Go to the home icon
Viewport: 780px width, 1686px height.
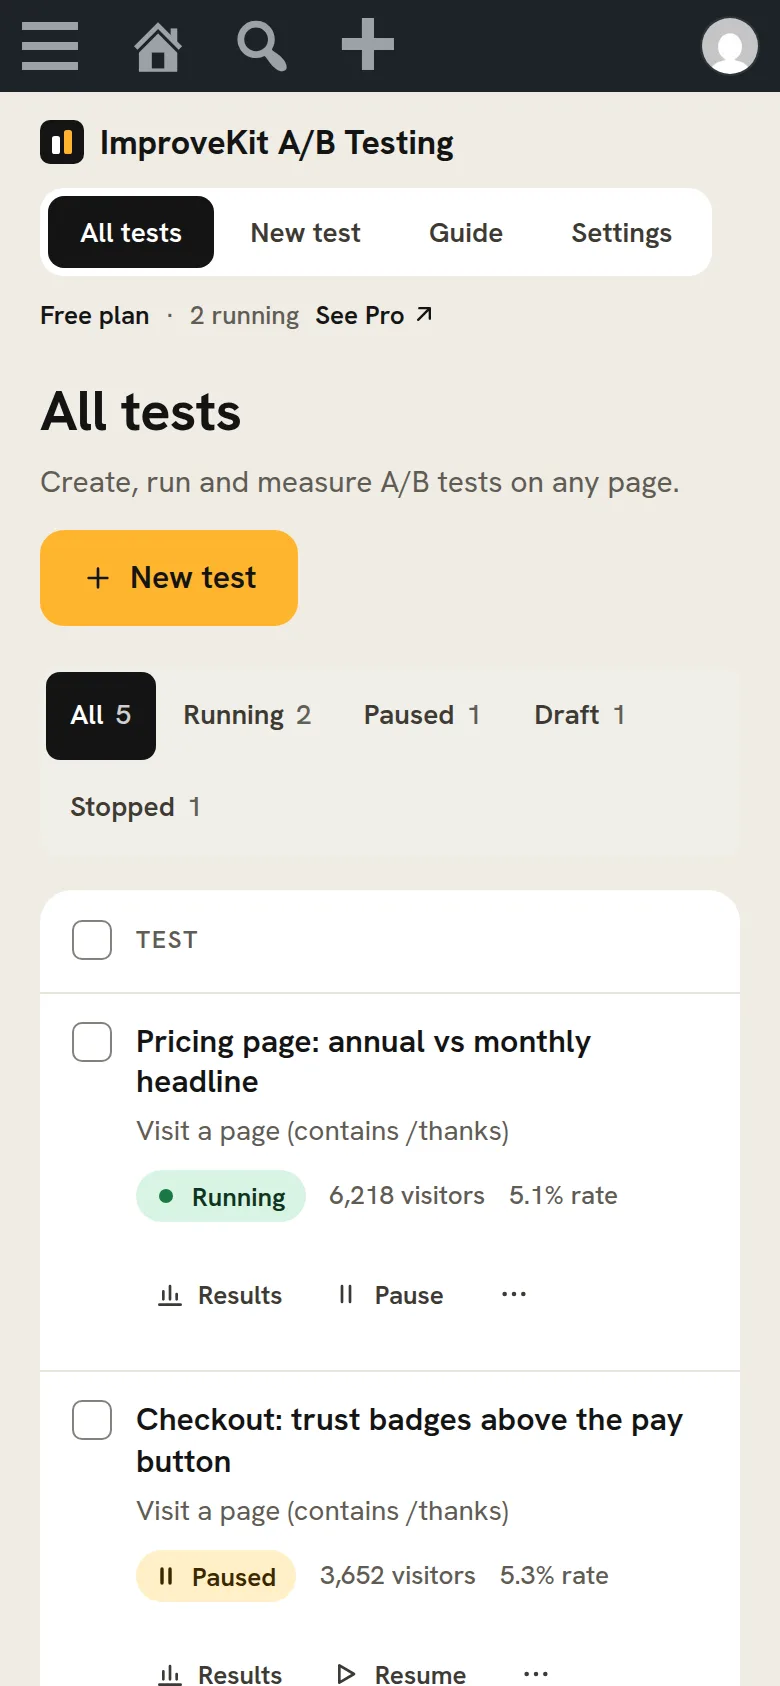click(x=158, y=46)
